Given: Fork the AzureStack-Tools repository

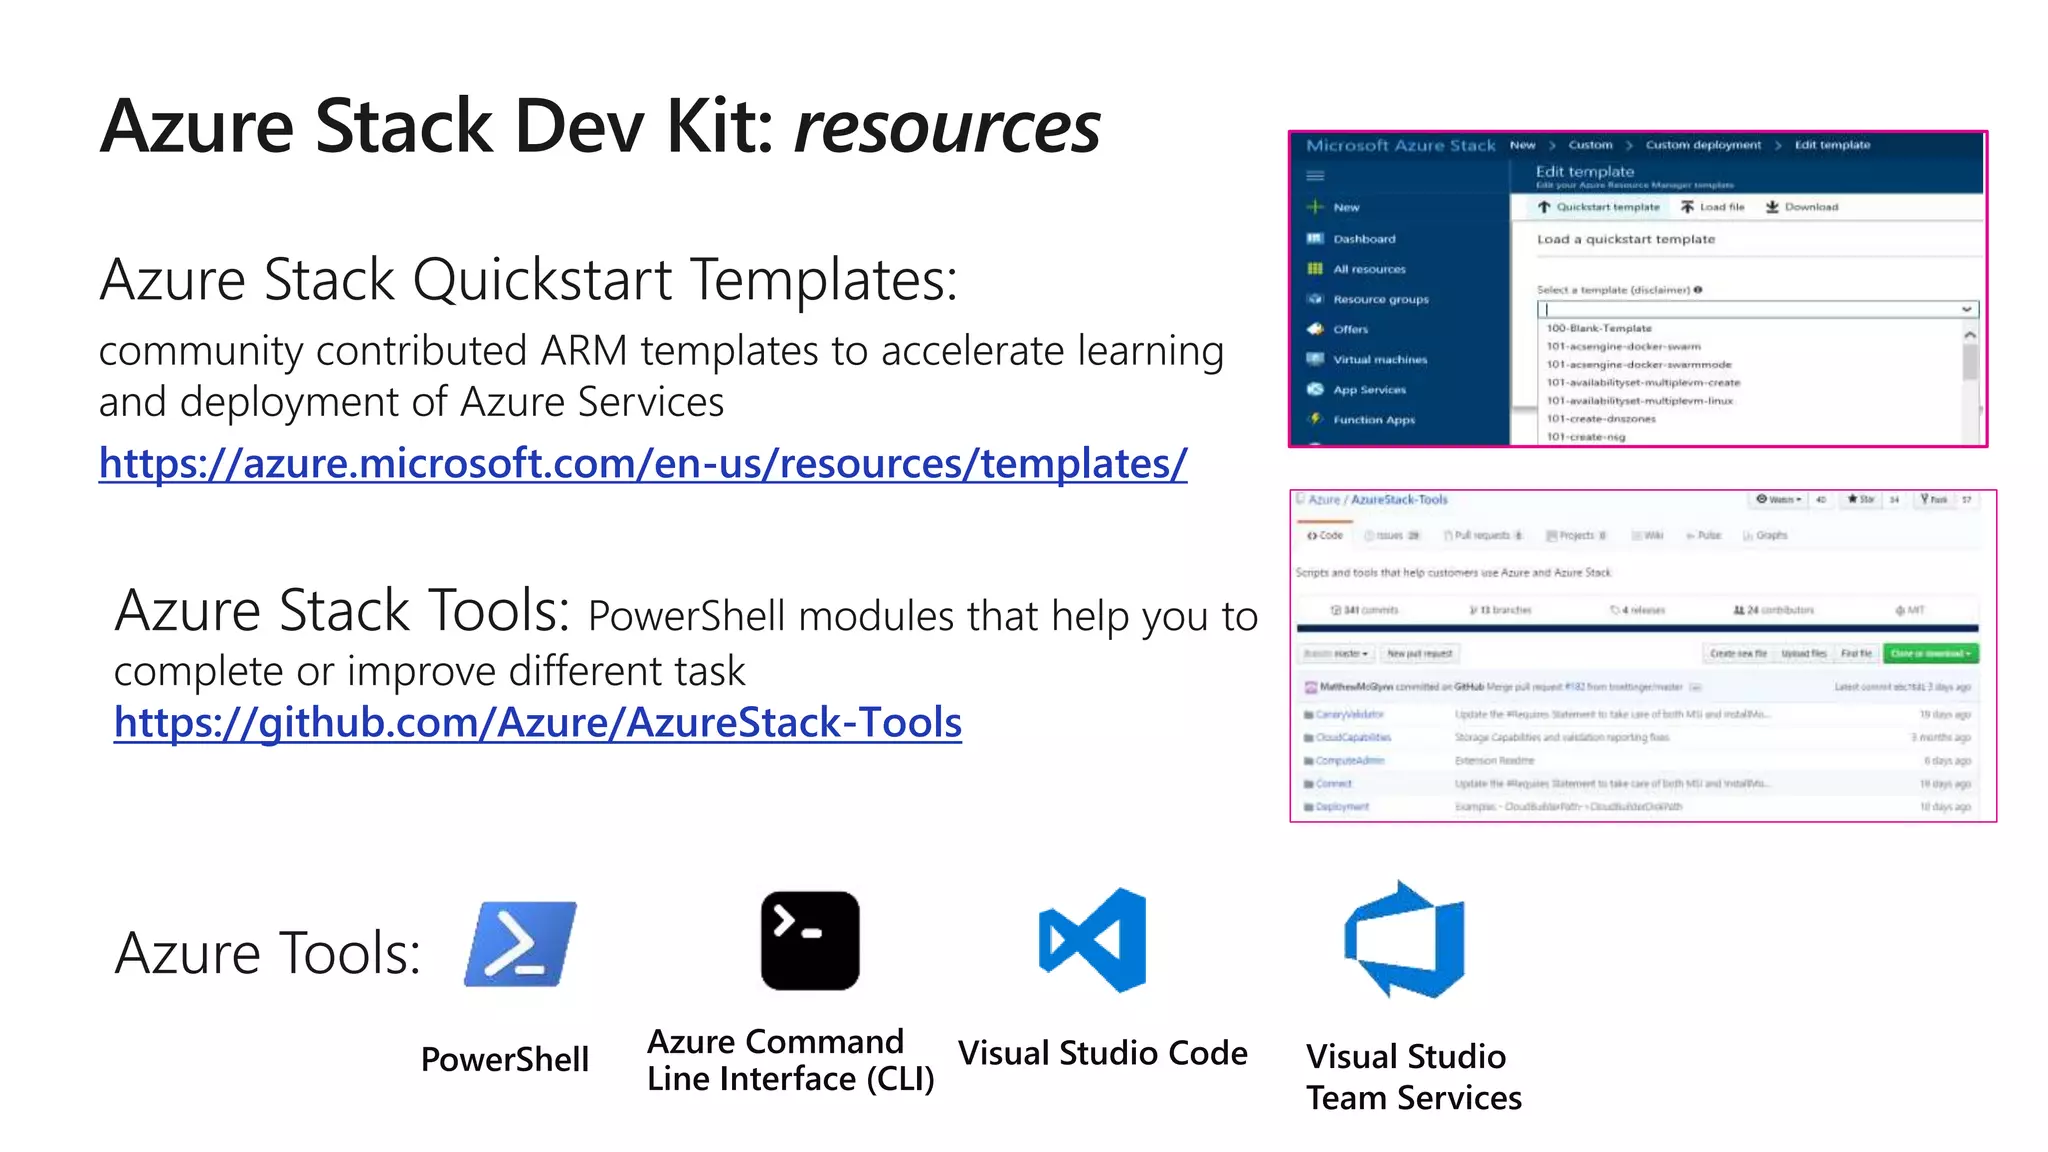Looking at the screenshot, I should [x=1934, y=499].
